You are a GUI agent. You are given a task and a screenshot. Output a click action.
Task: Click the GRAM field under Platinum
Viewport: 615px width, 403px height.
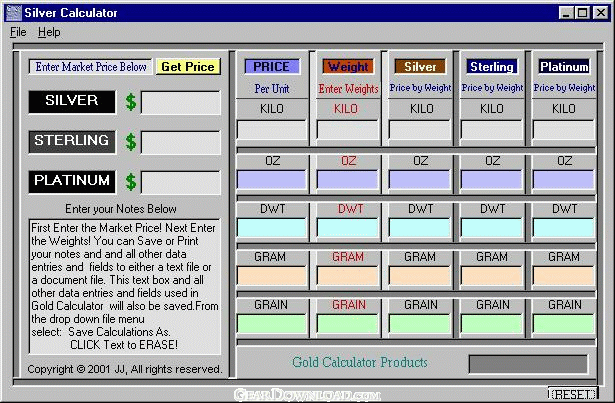point(564,276)
